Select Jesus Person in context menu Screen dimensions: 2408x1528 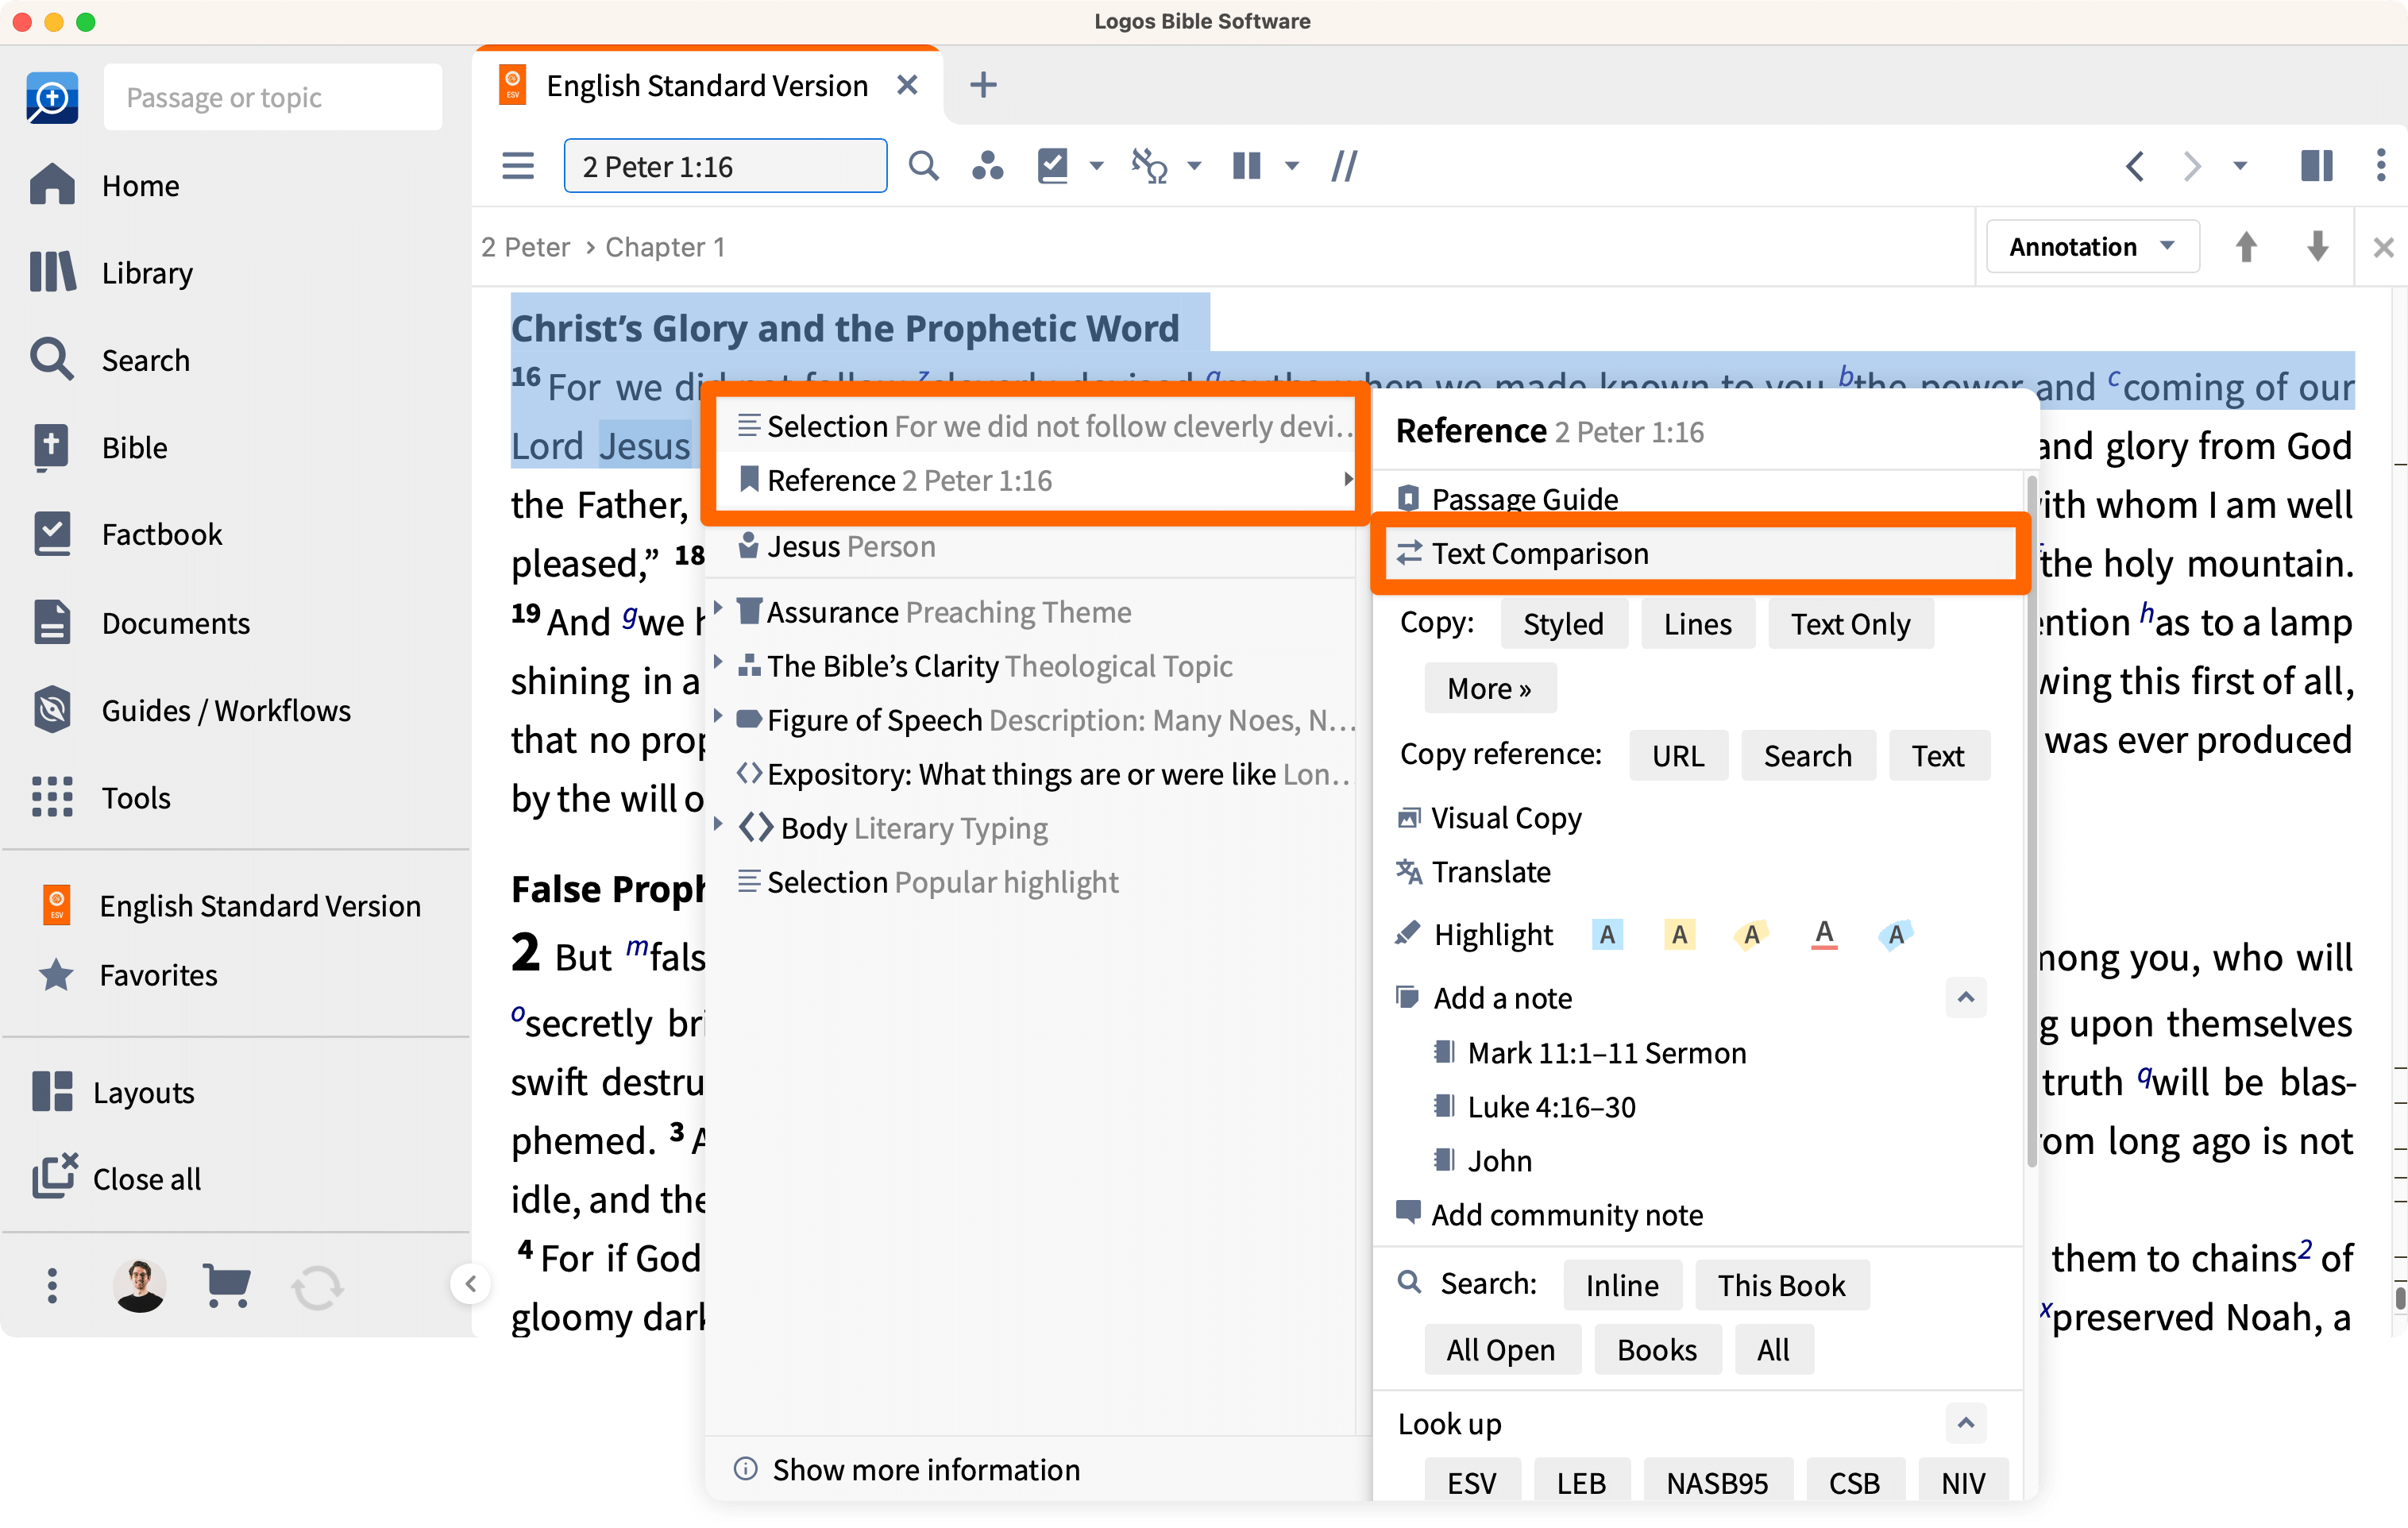(x=1036, y=546)
